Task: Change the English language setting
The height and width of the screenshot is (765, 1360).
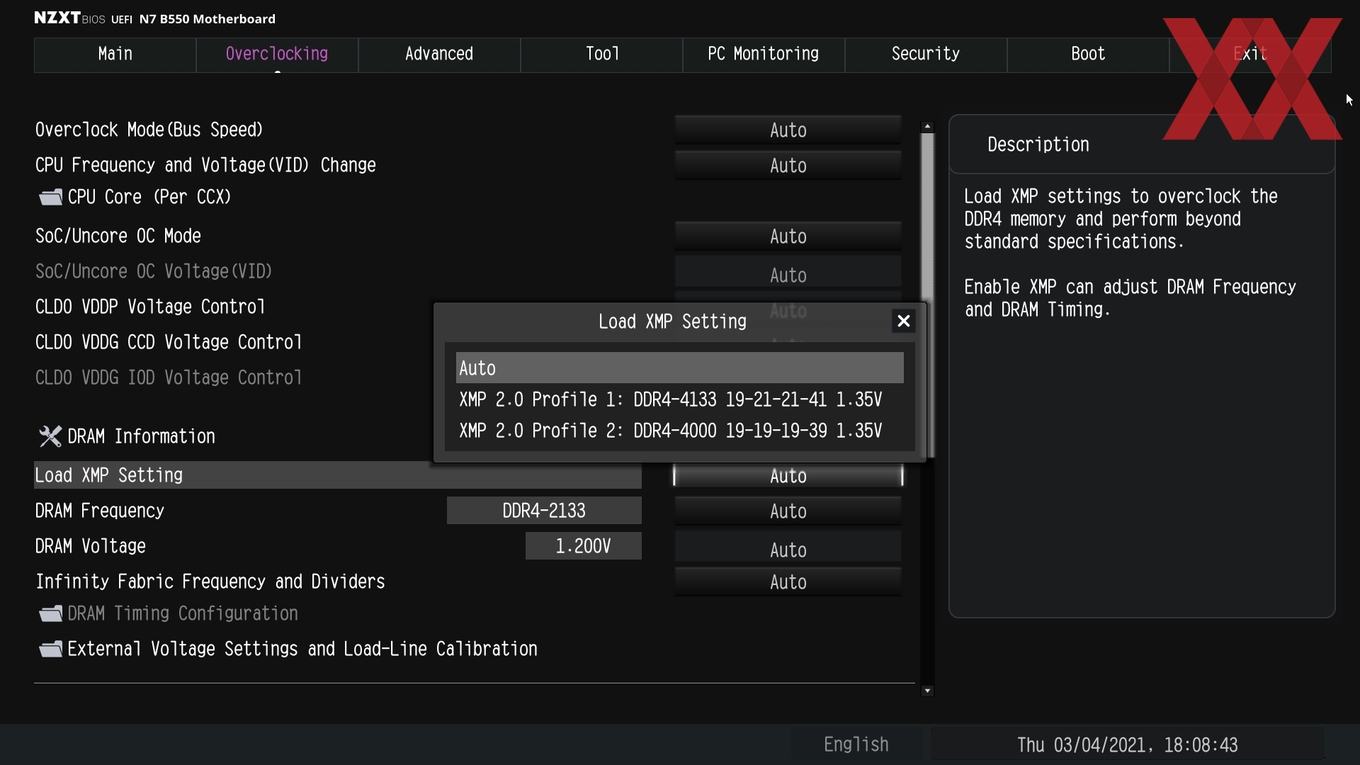Action: [x=856, y=745]
